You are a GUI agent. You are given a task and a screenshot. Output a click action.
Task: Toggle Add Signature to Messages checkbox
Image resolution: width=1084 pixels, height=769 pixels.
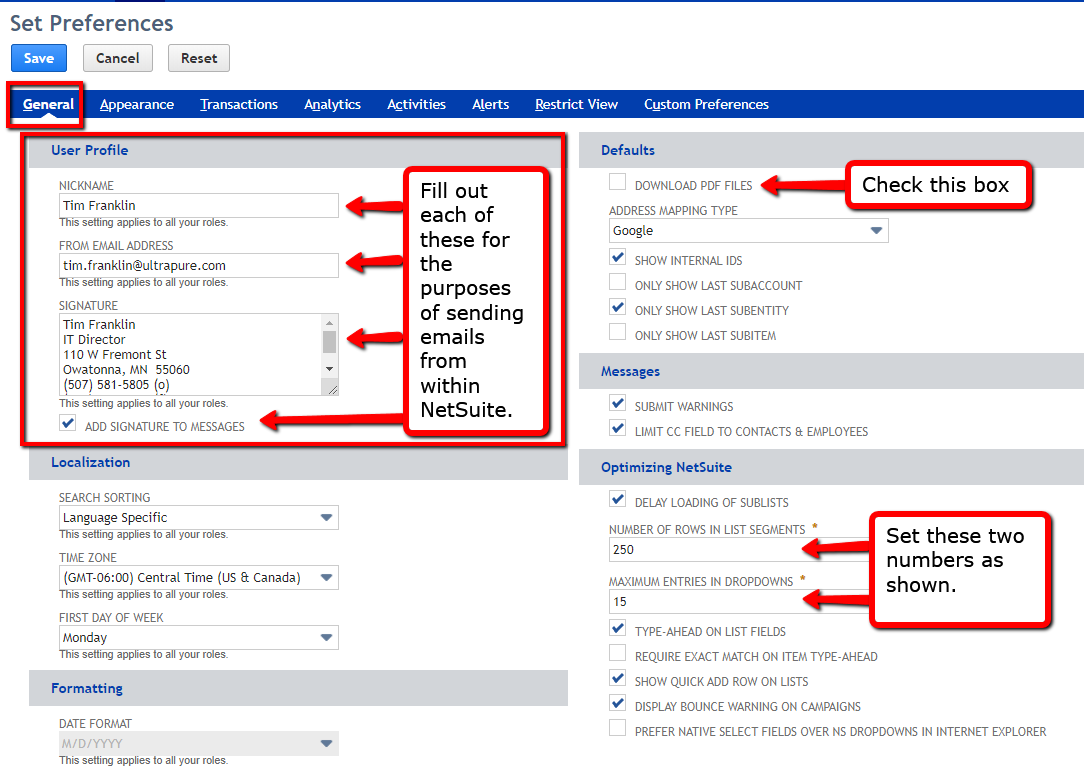coord(68,423)
